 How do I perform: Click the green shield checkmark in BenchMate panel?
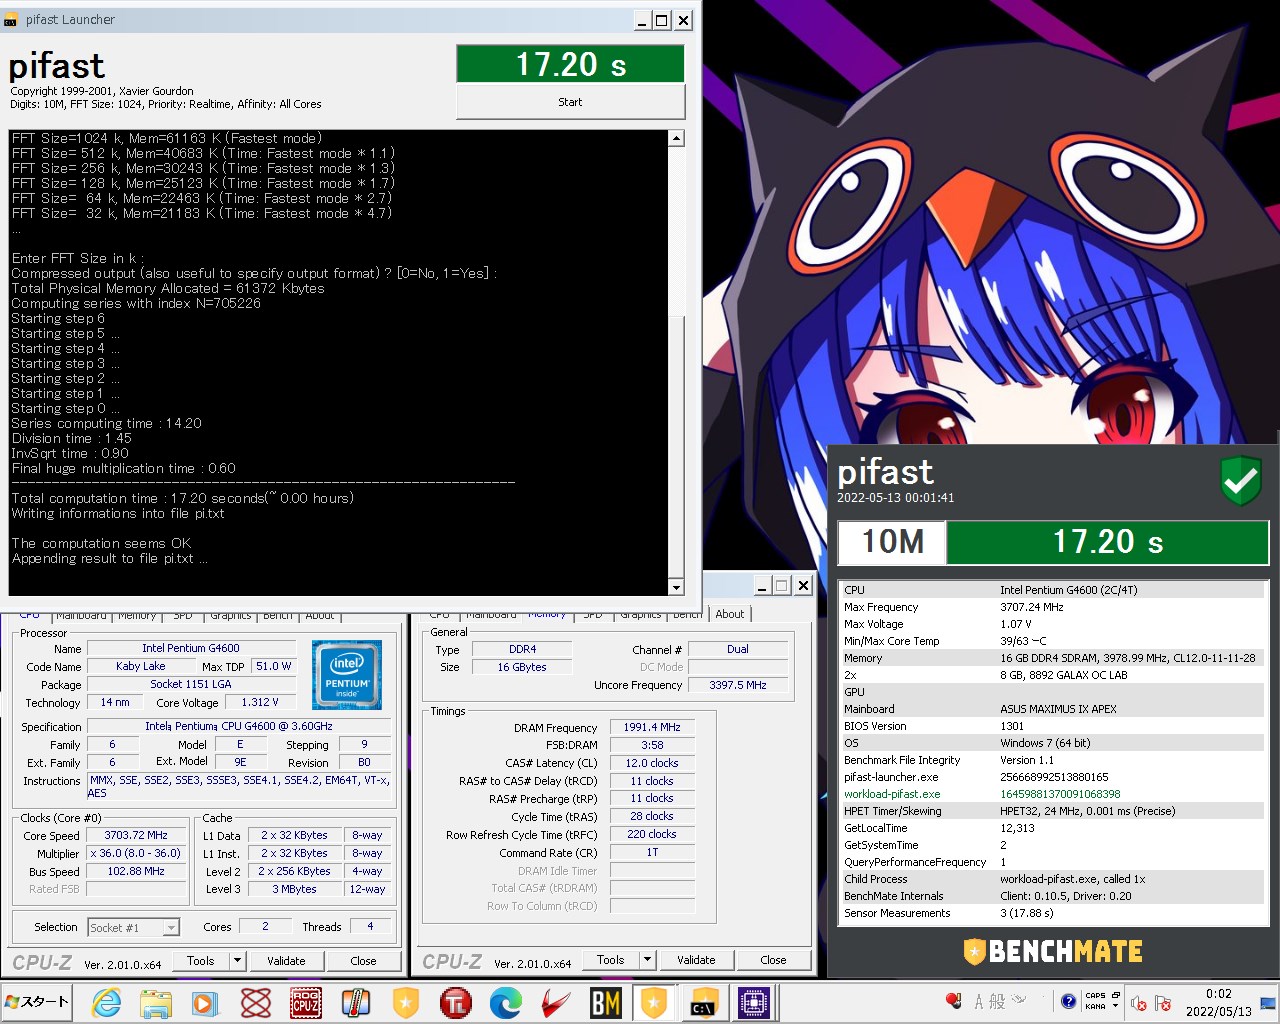(x=1241, y=482)
